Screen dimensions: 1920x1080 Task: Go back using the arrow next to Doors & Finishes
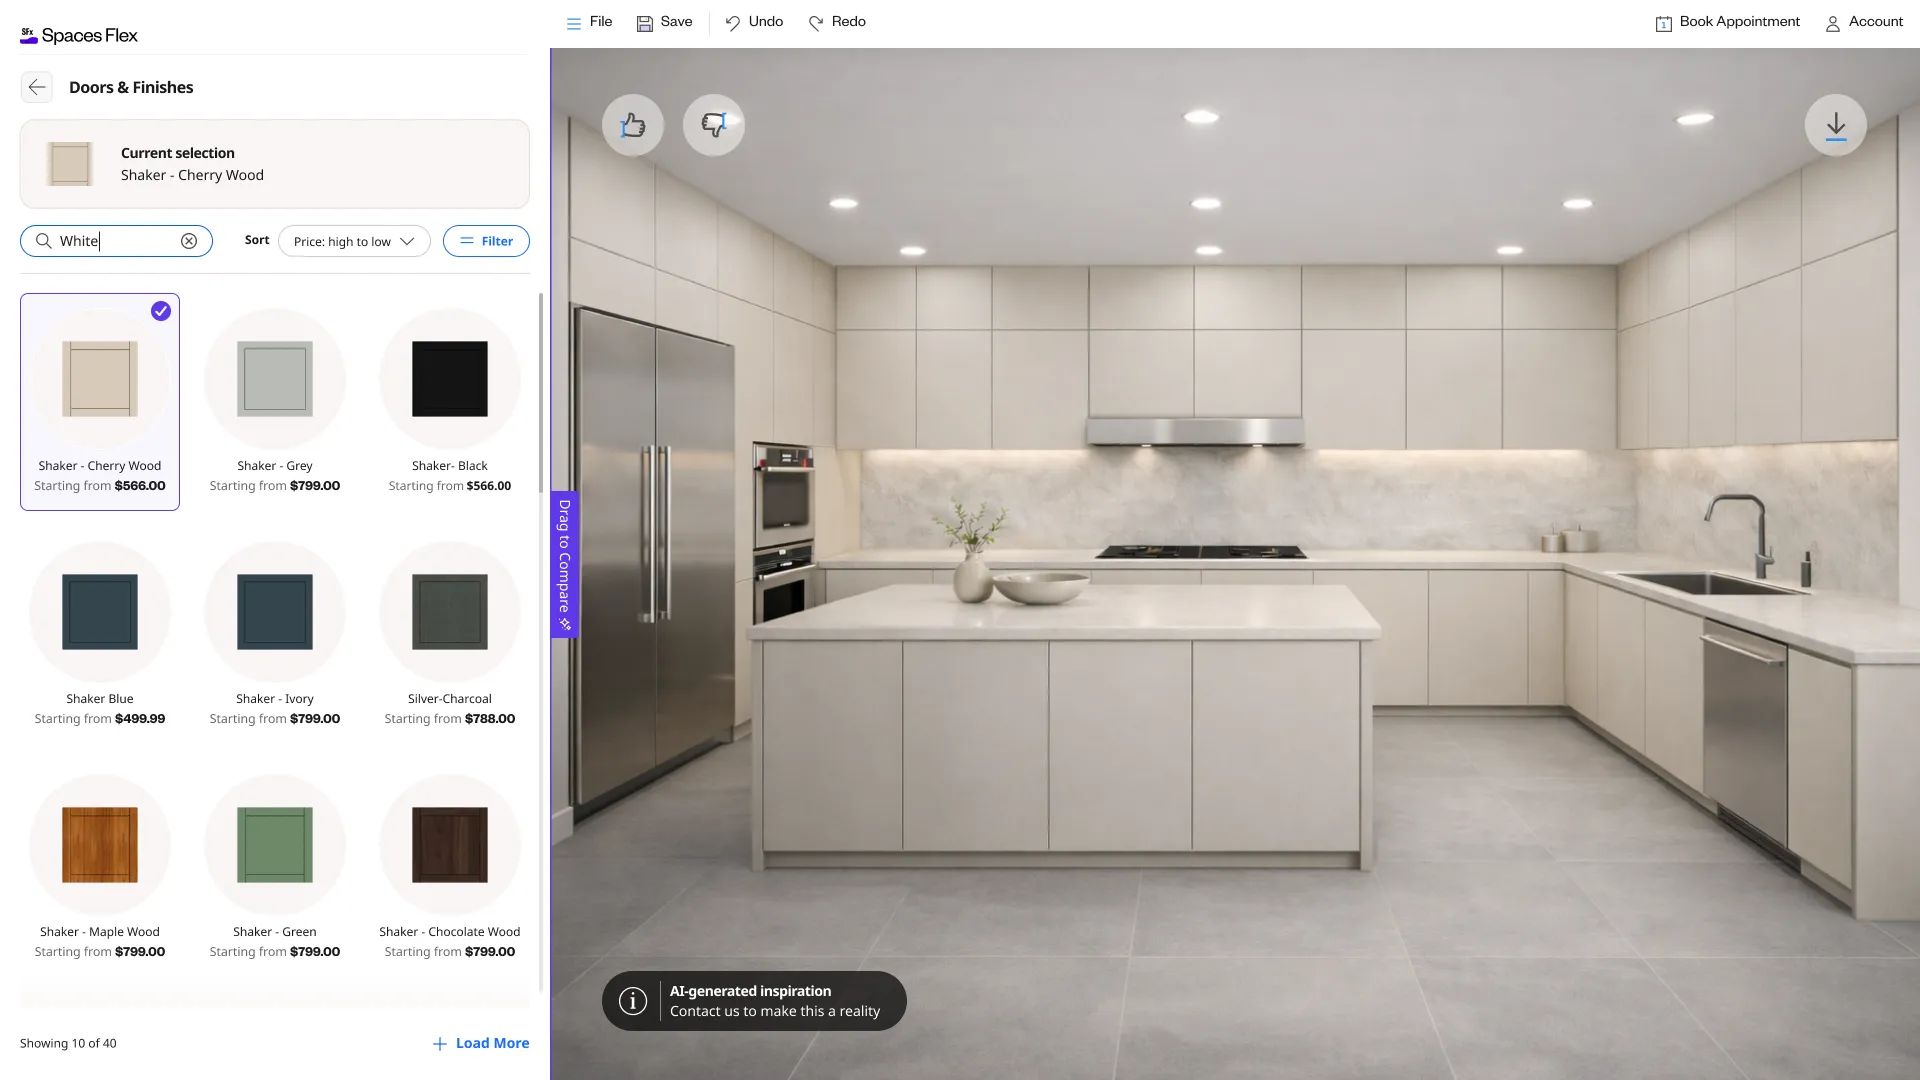(37, 87)
